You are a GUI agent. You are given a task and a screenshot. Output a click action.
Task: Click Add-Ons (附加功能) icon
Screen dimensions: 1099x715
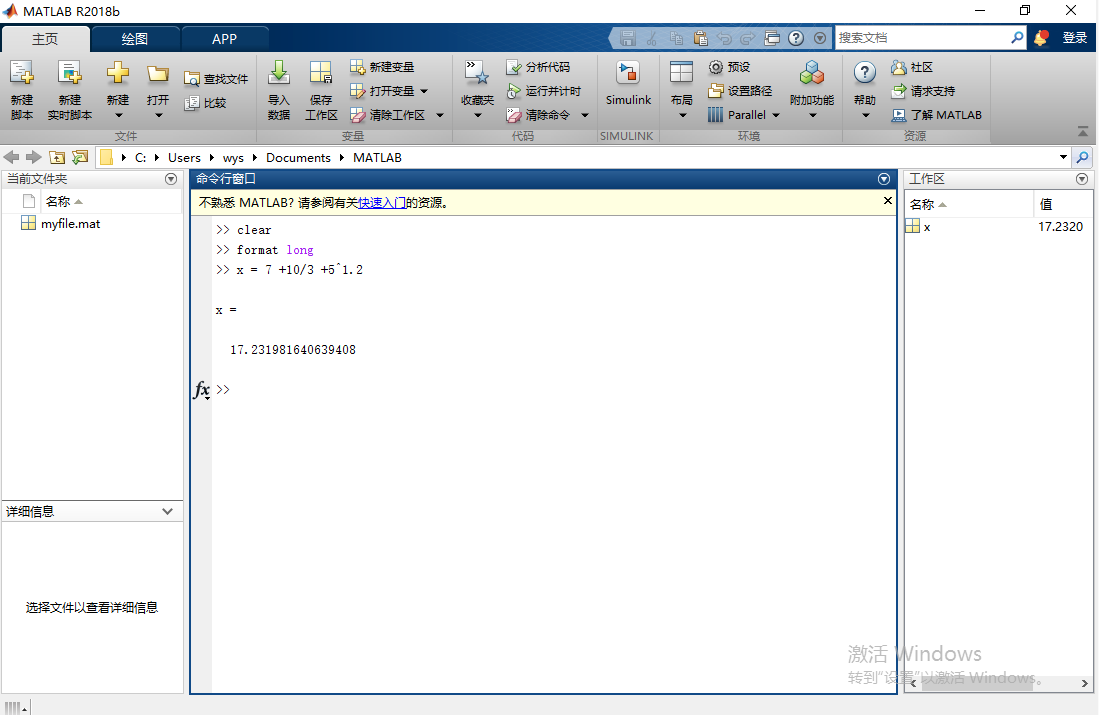point(812,73)
